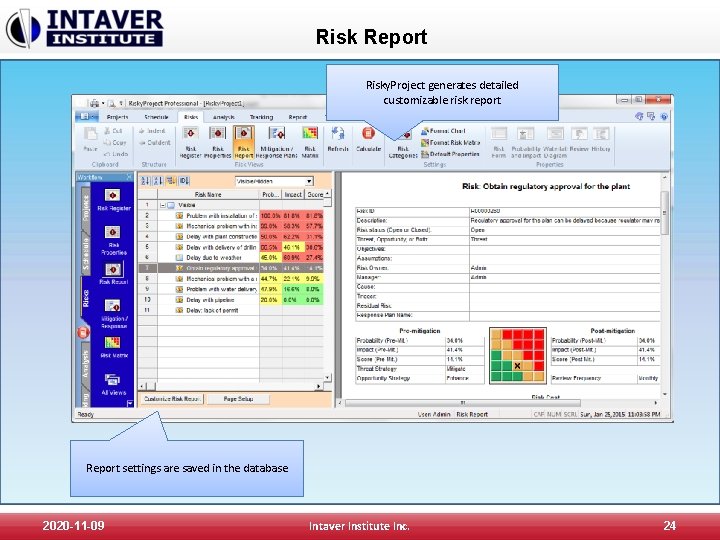Click the Customize Risk Report button
Viewport: 720px width, 540px height.
[171, 399]
